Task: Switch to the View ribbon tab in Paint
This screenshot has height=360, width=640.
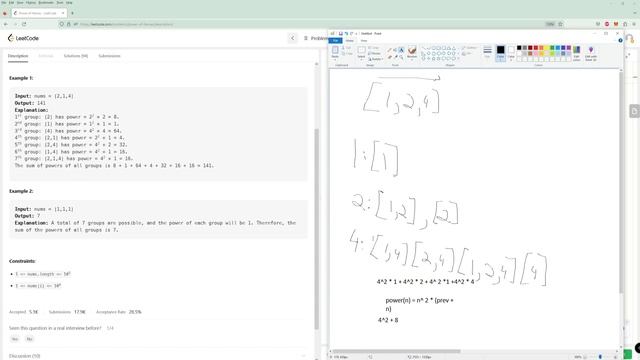Action: (x=364, y=40)
